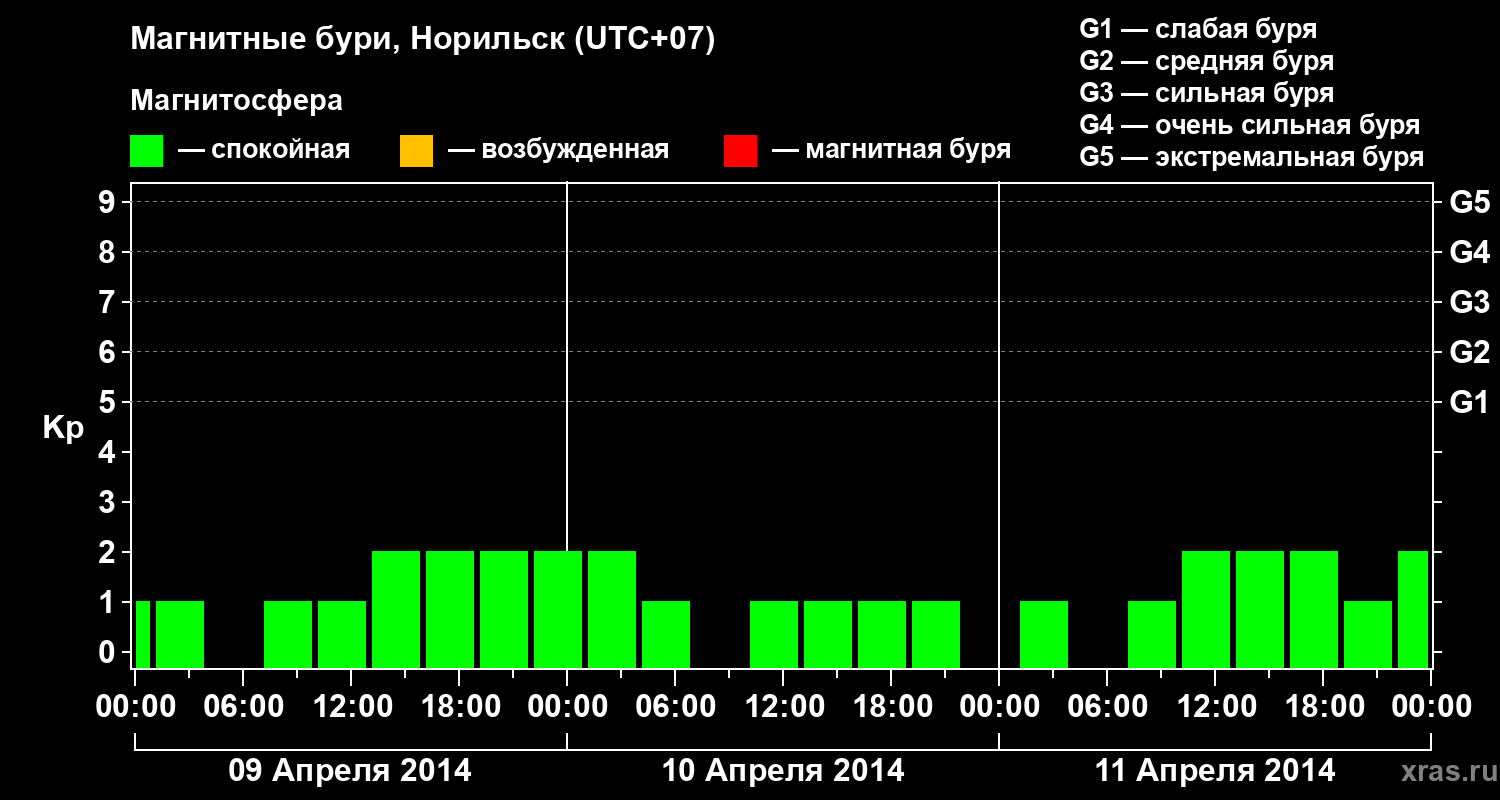1500x800 pixels.
Task: Select the Kp 2 bar at 19:00–22:00 on 09 Апреля
Action: (x=504, y=609)
